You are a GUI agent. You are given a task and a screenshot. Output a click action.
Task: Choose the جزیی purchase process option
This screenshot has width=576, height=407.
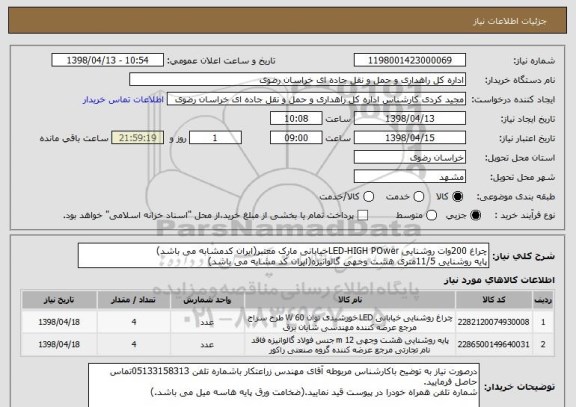pos(475,215)
